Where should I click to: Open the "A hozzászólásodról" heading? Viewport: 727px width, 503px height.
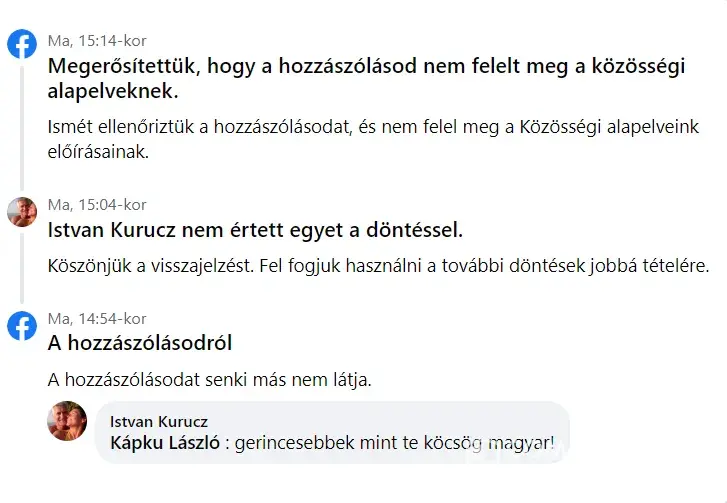tap(140, 343)
